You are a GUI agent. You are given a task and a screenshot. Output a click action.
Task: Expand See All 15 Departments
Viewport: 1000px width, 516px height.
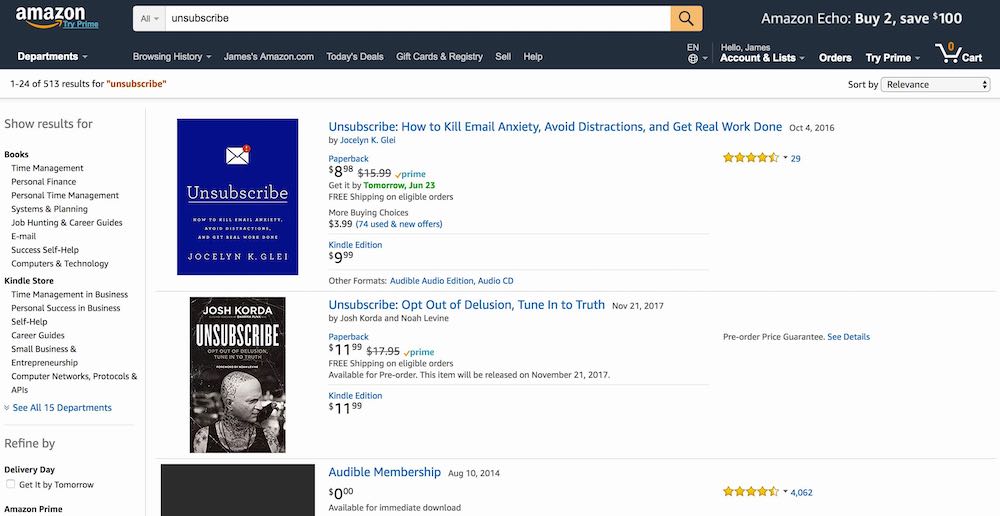tap(61, 408)
